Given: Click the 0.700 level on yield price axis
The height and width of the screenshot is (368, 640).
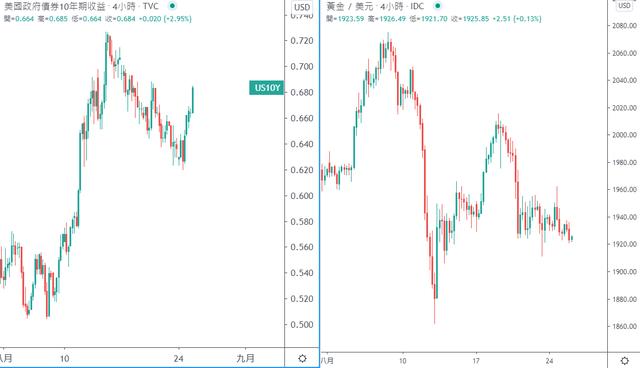Looking at the screenshot, I should click(302, 67).
